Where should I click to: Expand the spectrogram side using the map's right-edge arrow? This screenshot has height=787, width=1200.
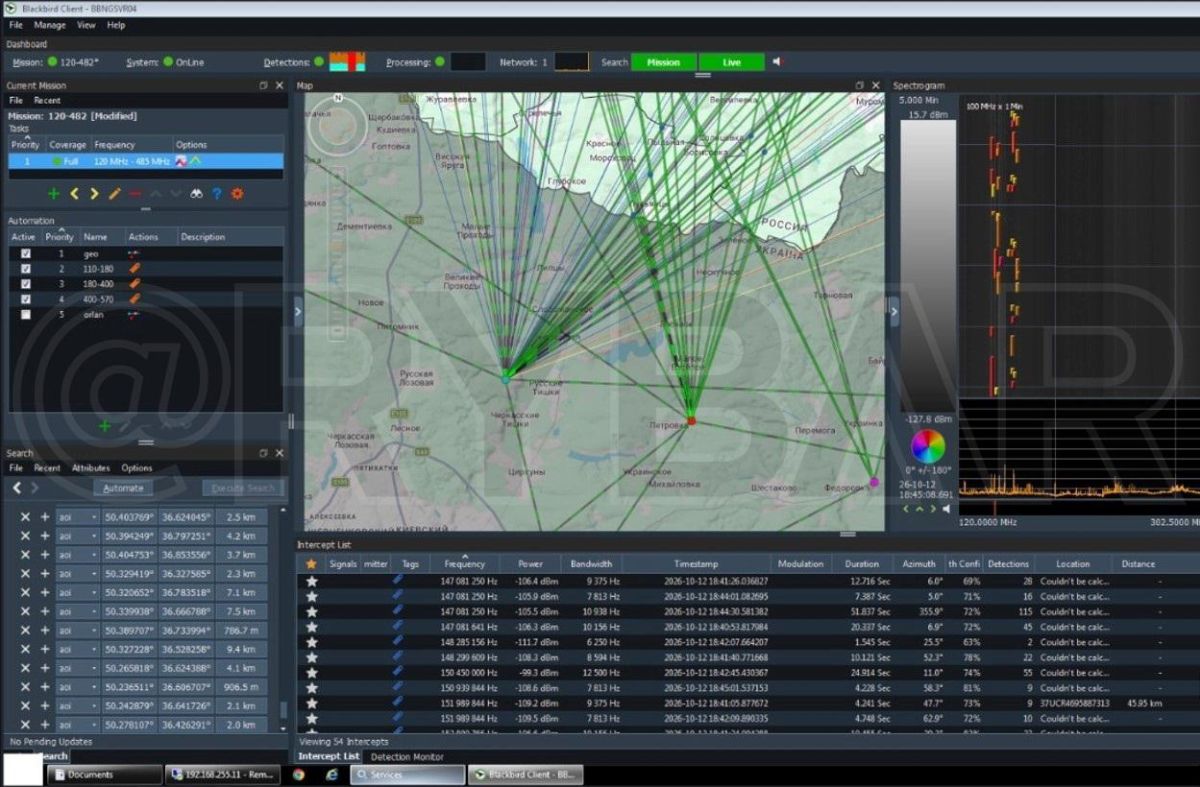tap(893, 312)
